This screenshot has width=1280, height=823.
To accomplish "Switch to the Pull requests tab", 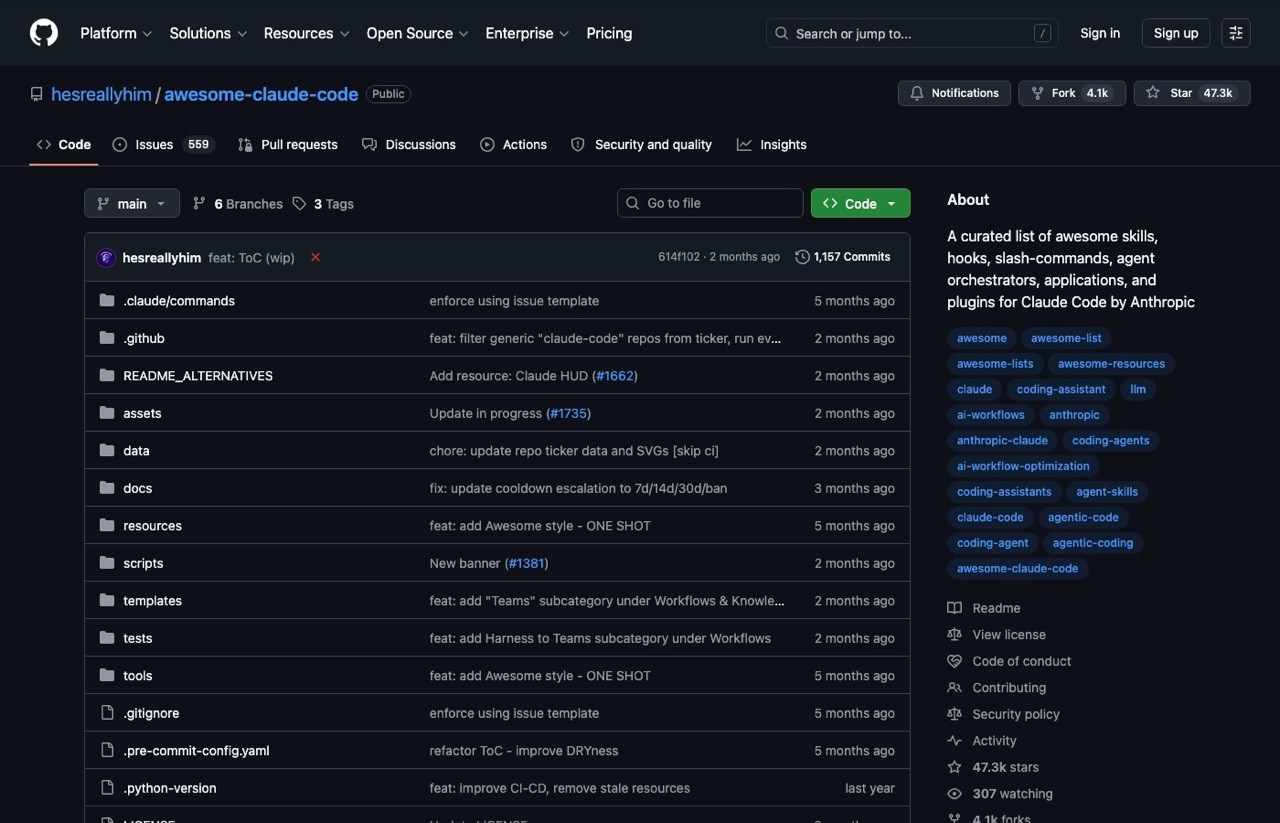I will (x=288, y=145).
